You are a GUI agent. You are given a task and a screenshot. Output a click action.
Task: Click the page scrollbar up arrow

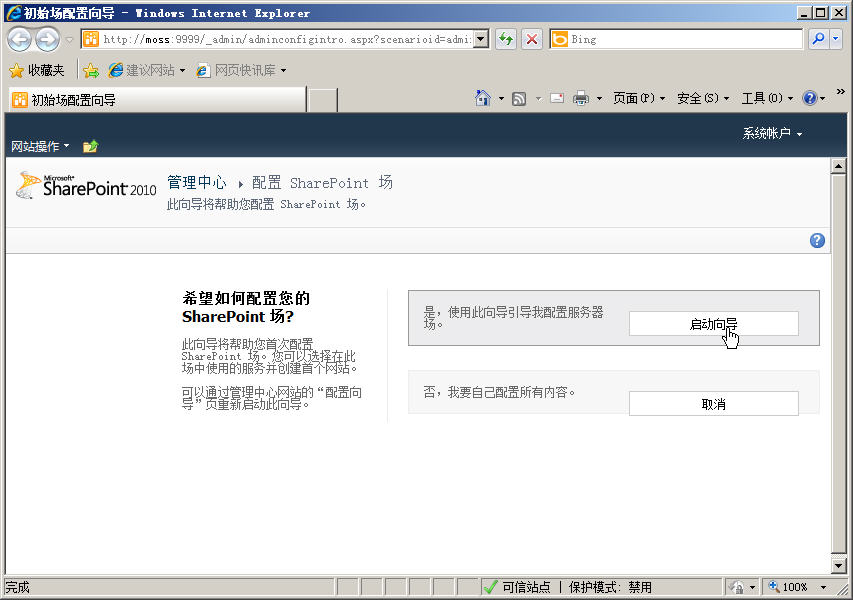click(838, 166)
